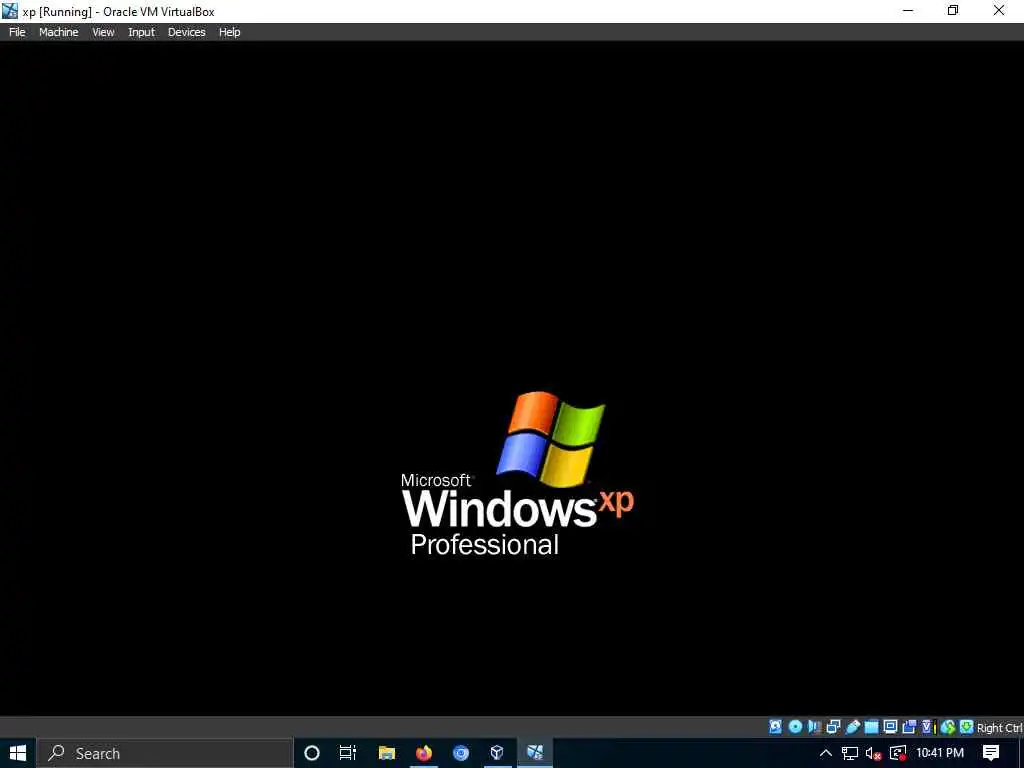The image size is (1024, 768).
Task: Click the Right Ctrl host key label
Action: click(999, 728)
